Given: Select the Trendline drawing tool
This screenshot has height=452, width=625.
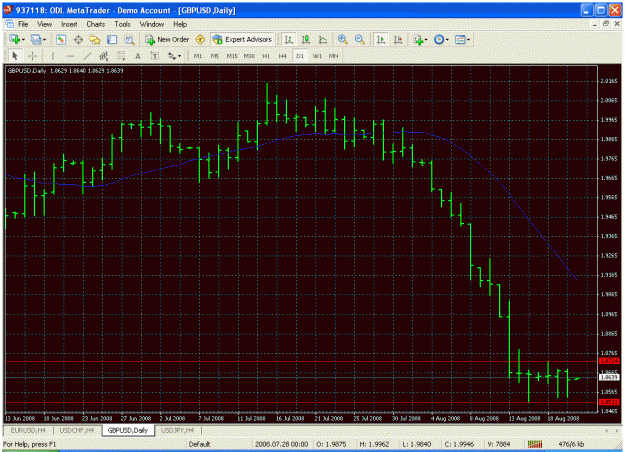Looking at the screenshot, I should coord(87,56).
